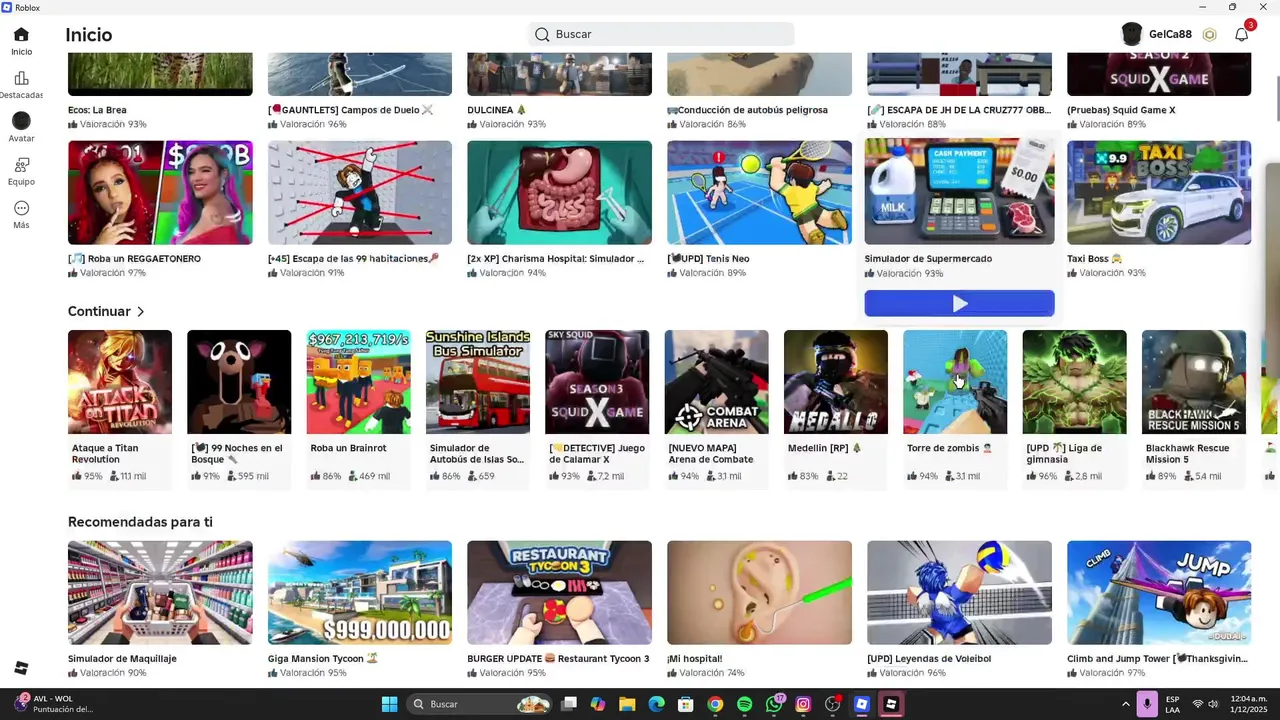1280x720 pixels.
Task: Open the Windows Start button
Action: [x=389, y=704]
